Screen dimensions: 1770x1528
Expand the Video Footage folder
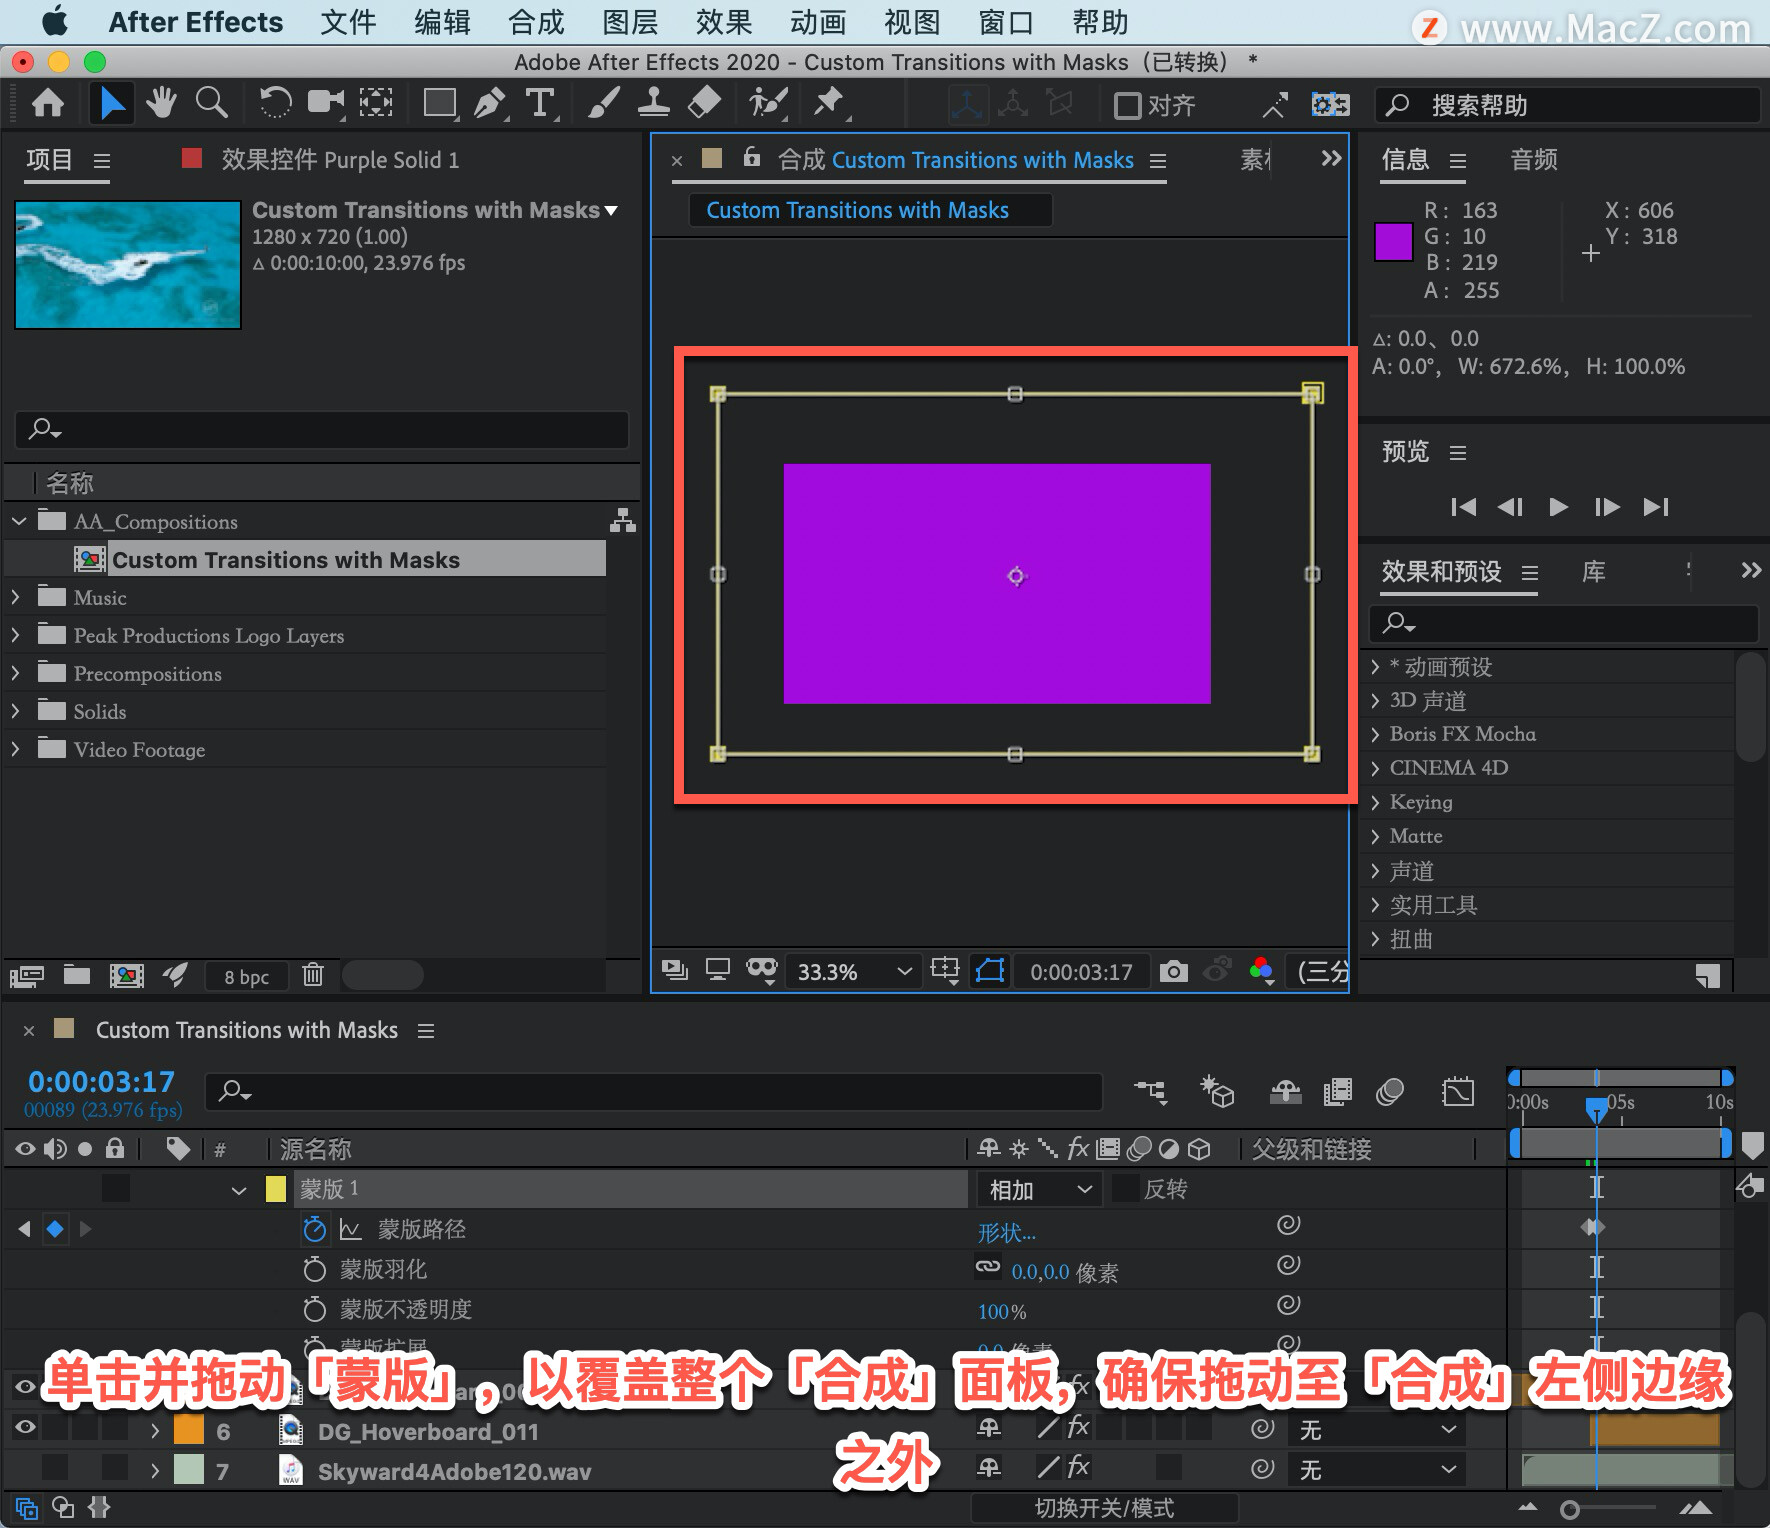16,749
